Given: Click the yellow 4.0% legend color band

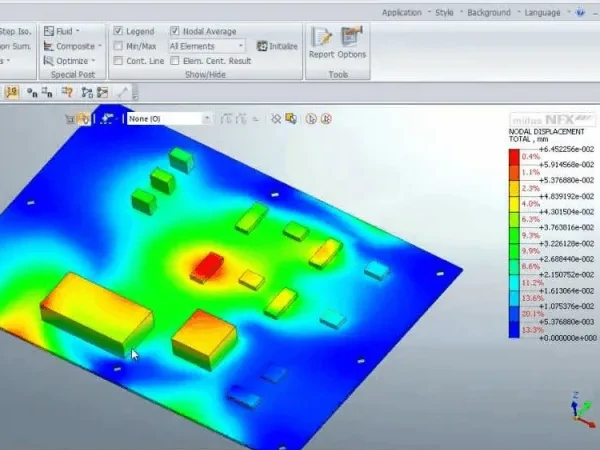Looking at the screenshot, I should (x=514, y=204).
